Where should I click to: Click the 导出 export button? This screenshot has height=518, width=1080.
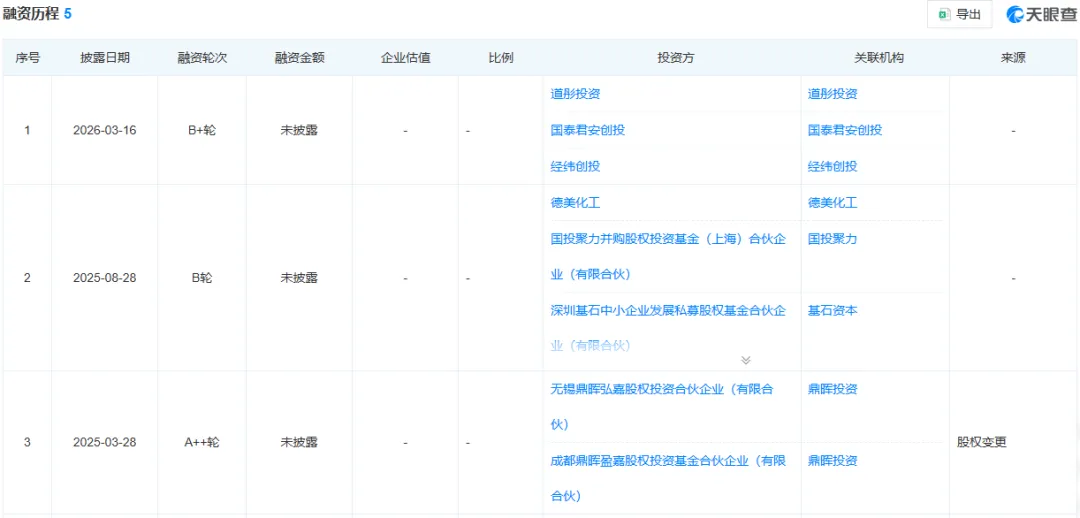click(959, 14)
